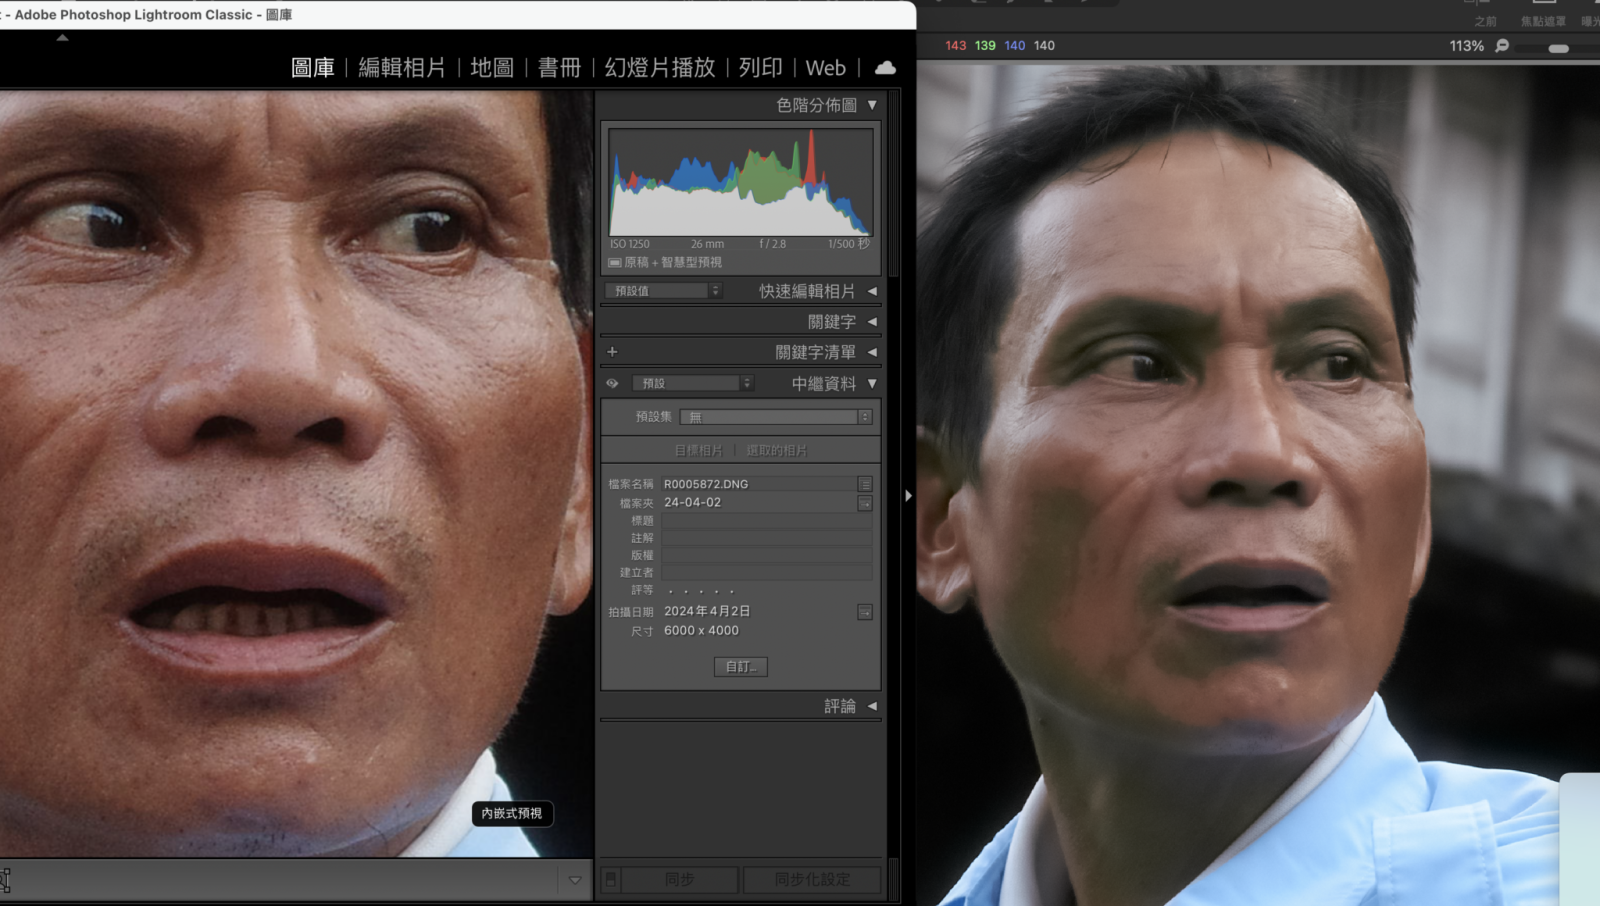Set star rating in the 評等 row
This screenshot has width=1600, height=906.
701,591
